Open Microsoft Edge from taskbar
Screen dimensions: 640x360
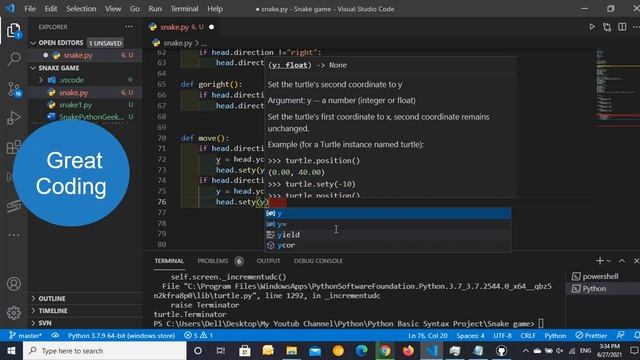pos(362,351)
